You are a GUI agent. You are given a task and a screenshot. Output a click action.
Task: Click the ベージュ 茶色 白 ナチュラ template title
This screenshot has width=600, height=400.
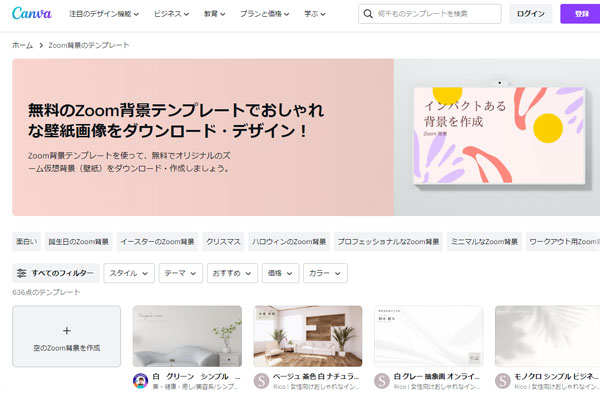[316, 377]
